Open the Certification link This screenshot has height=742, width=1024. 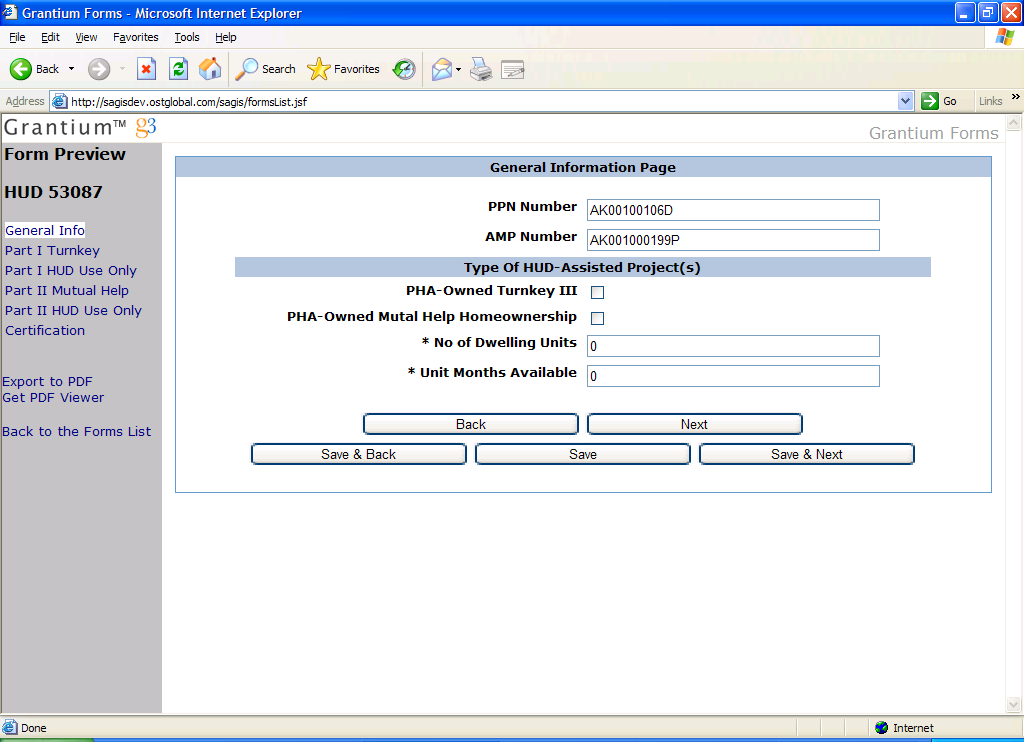[45, 331]
